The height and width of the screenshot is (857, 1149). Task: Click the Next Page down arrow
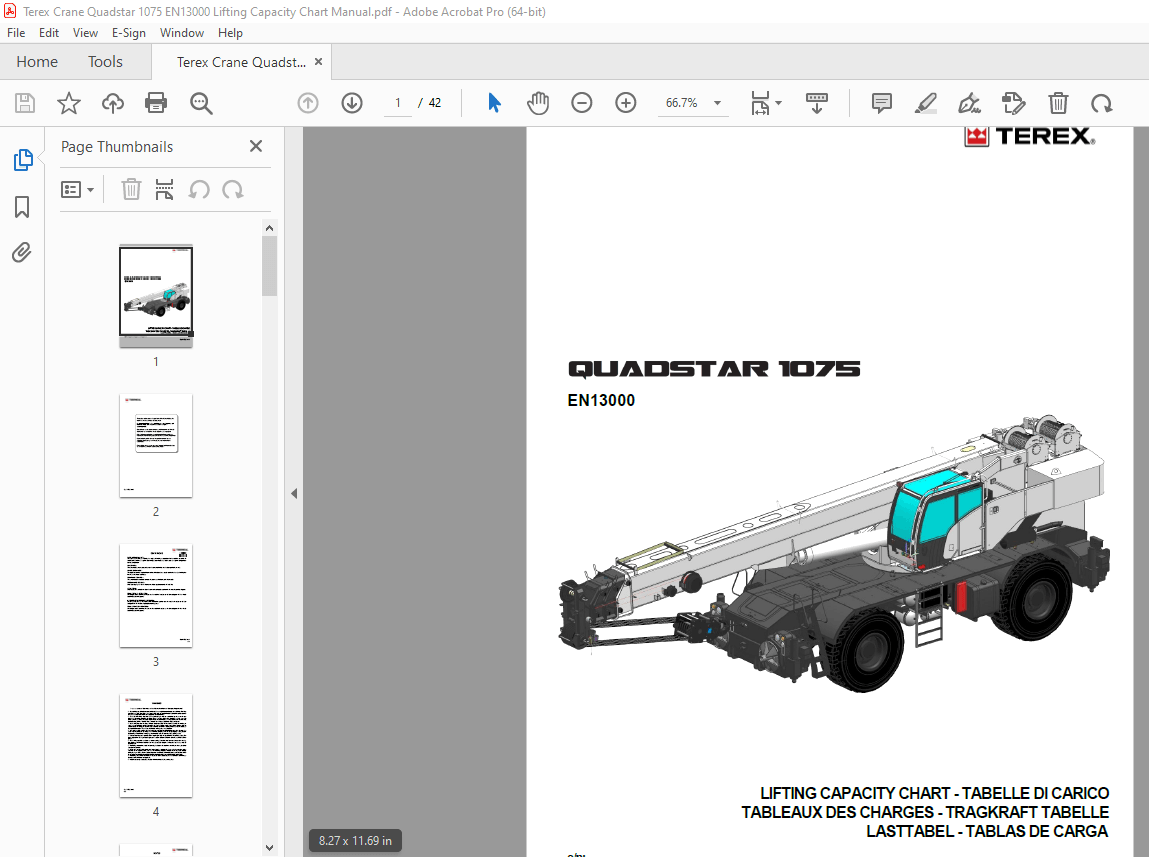(x=351, y=102)
